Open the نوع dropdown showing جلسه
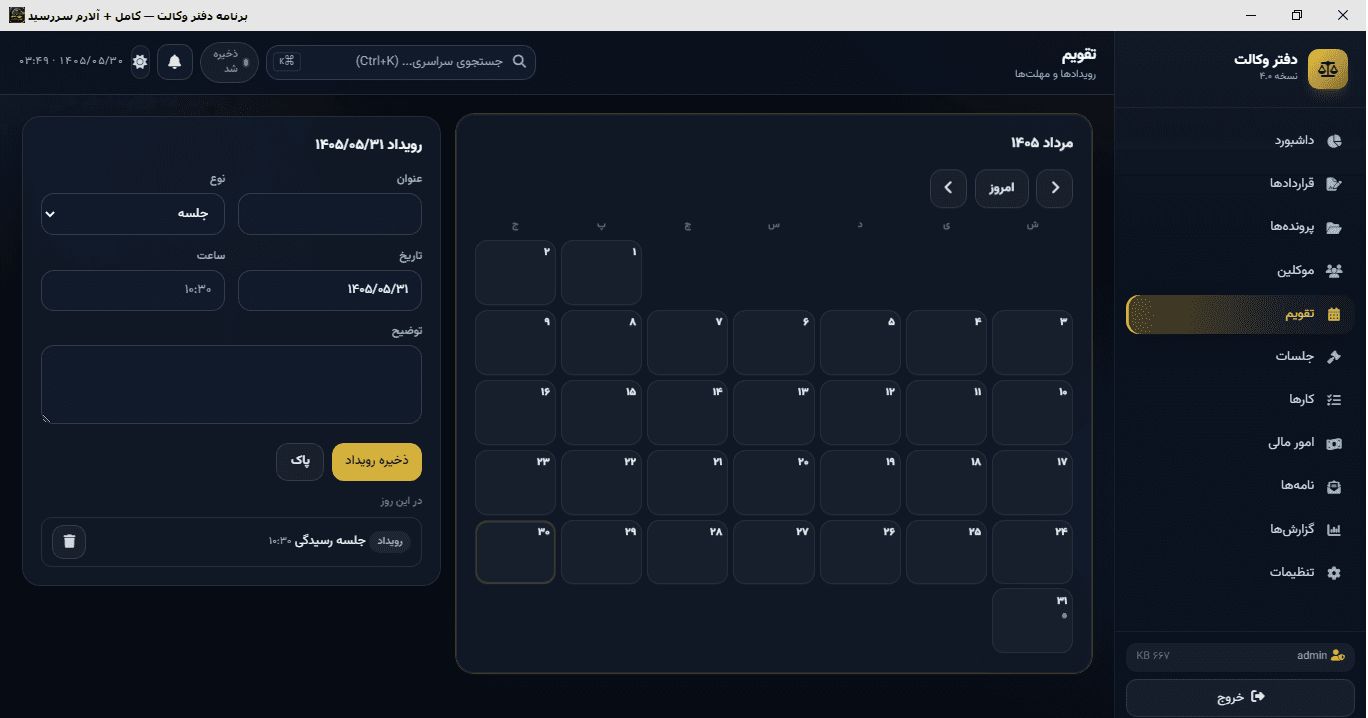Screen dimensions: 1368x718 tap(133, 214)
